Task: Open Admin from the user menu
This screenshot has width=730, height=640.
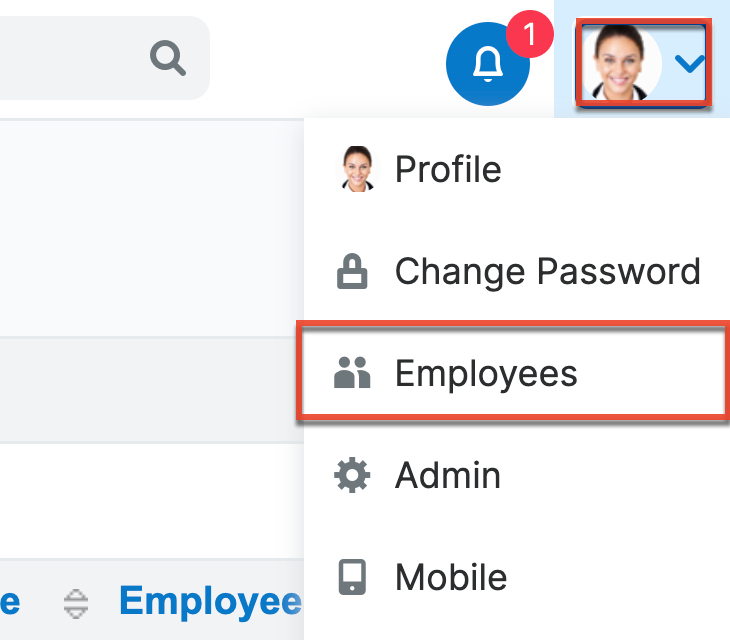Action: (x=448, y=475)
